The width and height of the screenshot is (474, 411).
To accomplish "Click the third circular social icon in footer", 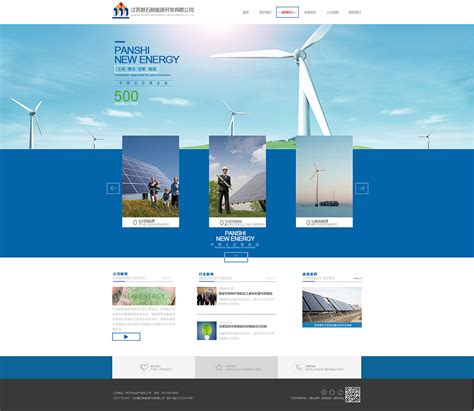I will click(x=340, y=392).
